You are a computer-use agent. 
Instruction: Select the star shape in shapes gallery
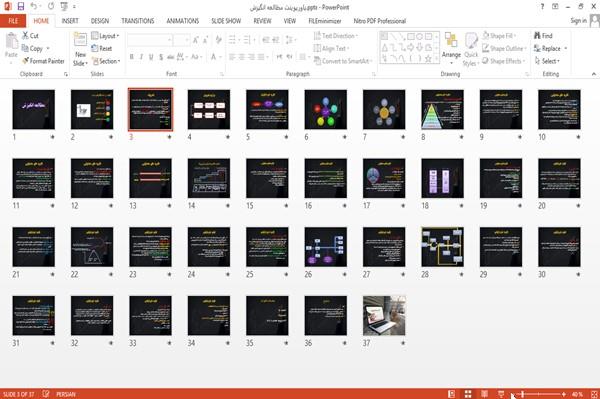[428, 59]
